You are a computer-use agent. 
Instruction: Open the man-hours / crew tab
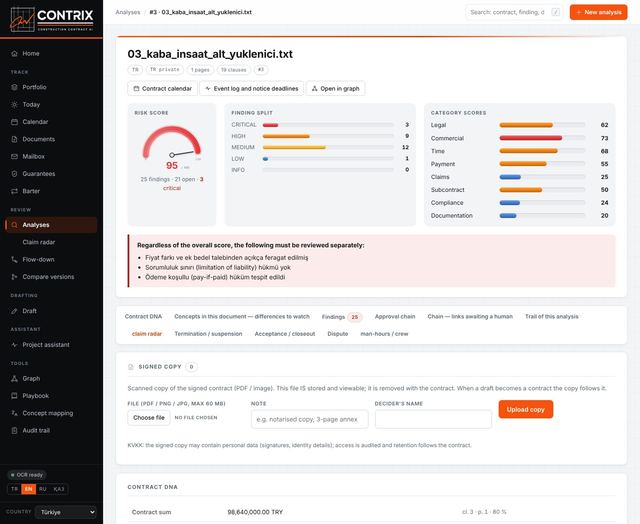pyautogui.click(x=384, y=334)
